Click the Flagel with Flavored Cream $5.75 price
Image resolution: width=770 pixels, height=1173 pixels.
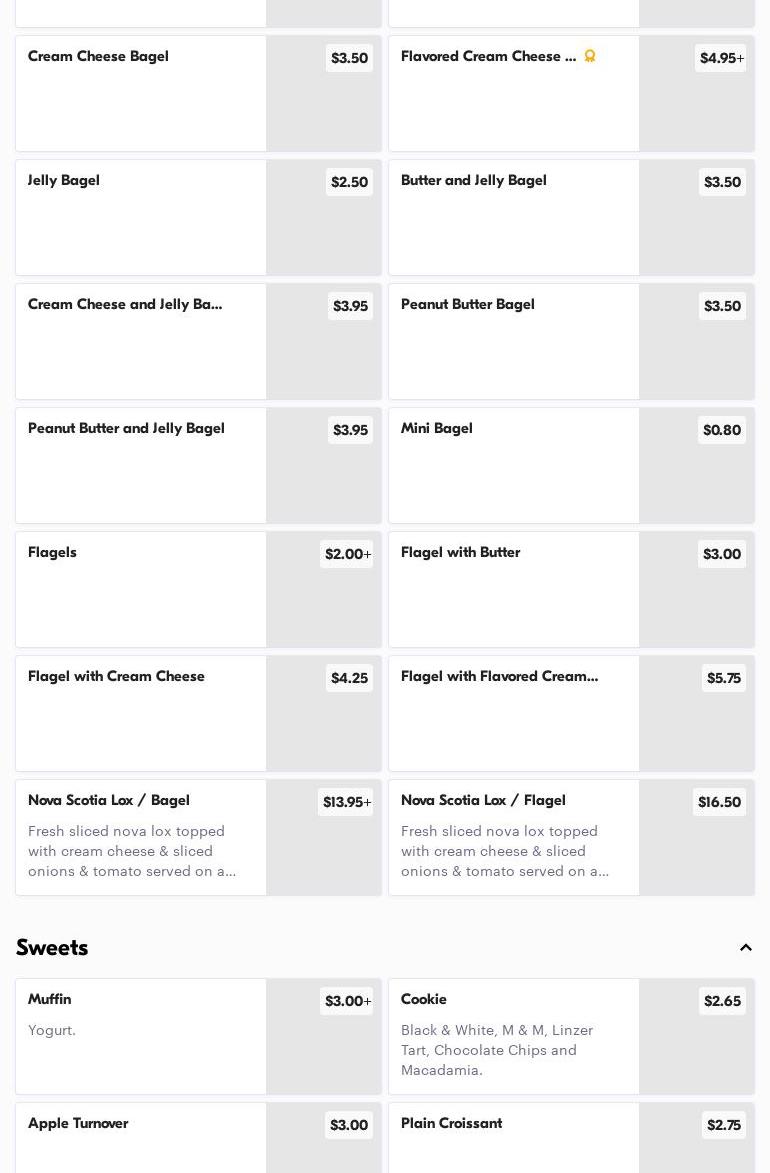click(x=724, y=678)
